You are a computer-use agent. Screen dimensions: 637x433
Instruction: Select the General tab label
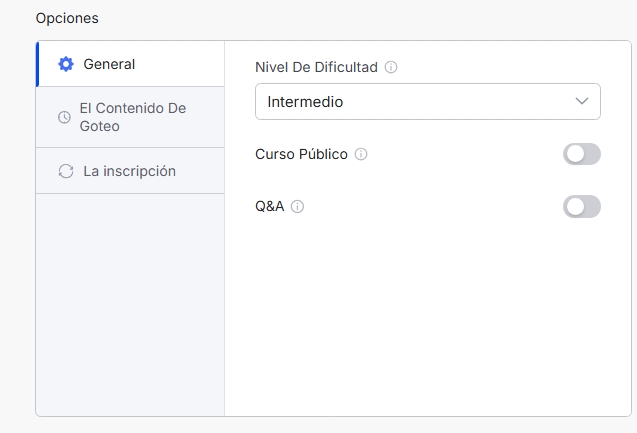point(109,64)
